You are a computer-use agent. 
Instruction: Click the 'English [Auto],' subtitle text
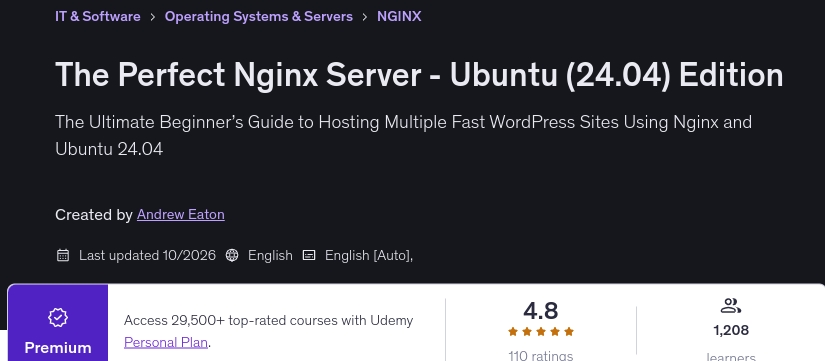tap(369, 256)
